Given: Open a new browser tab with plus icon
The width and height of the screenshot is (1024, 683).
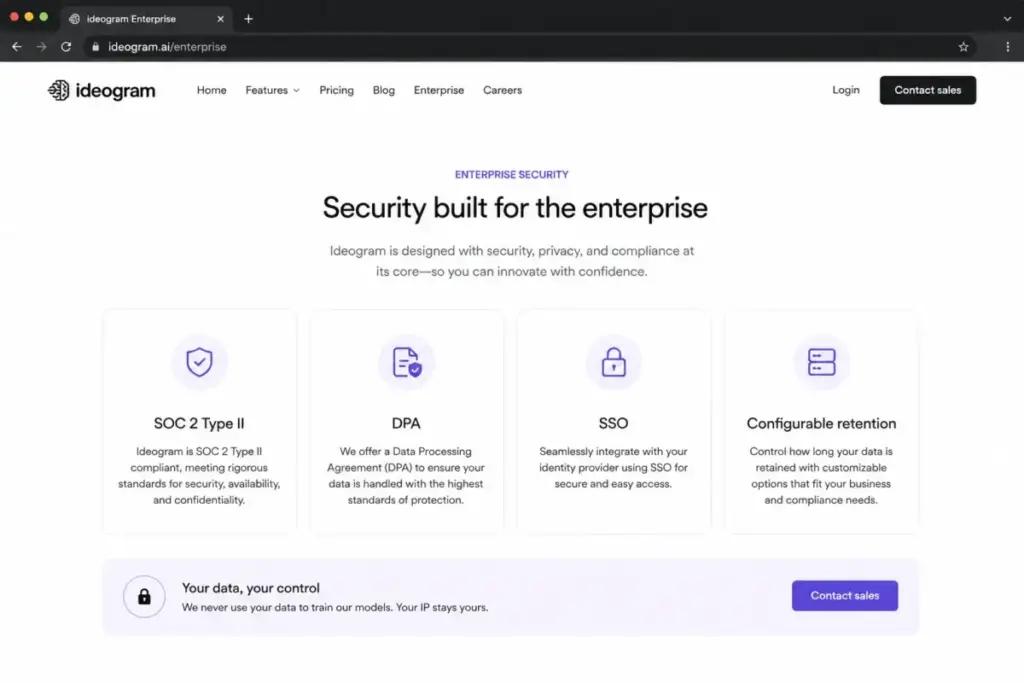Looking at the screenshot, I should pos(248,19).
